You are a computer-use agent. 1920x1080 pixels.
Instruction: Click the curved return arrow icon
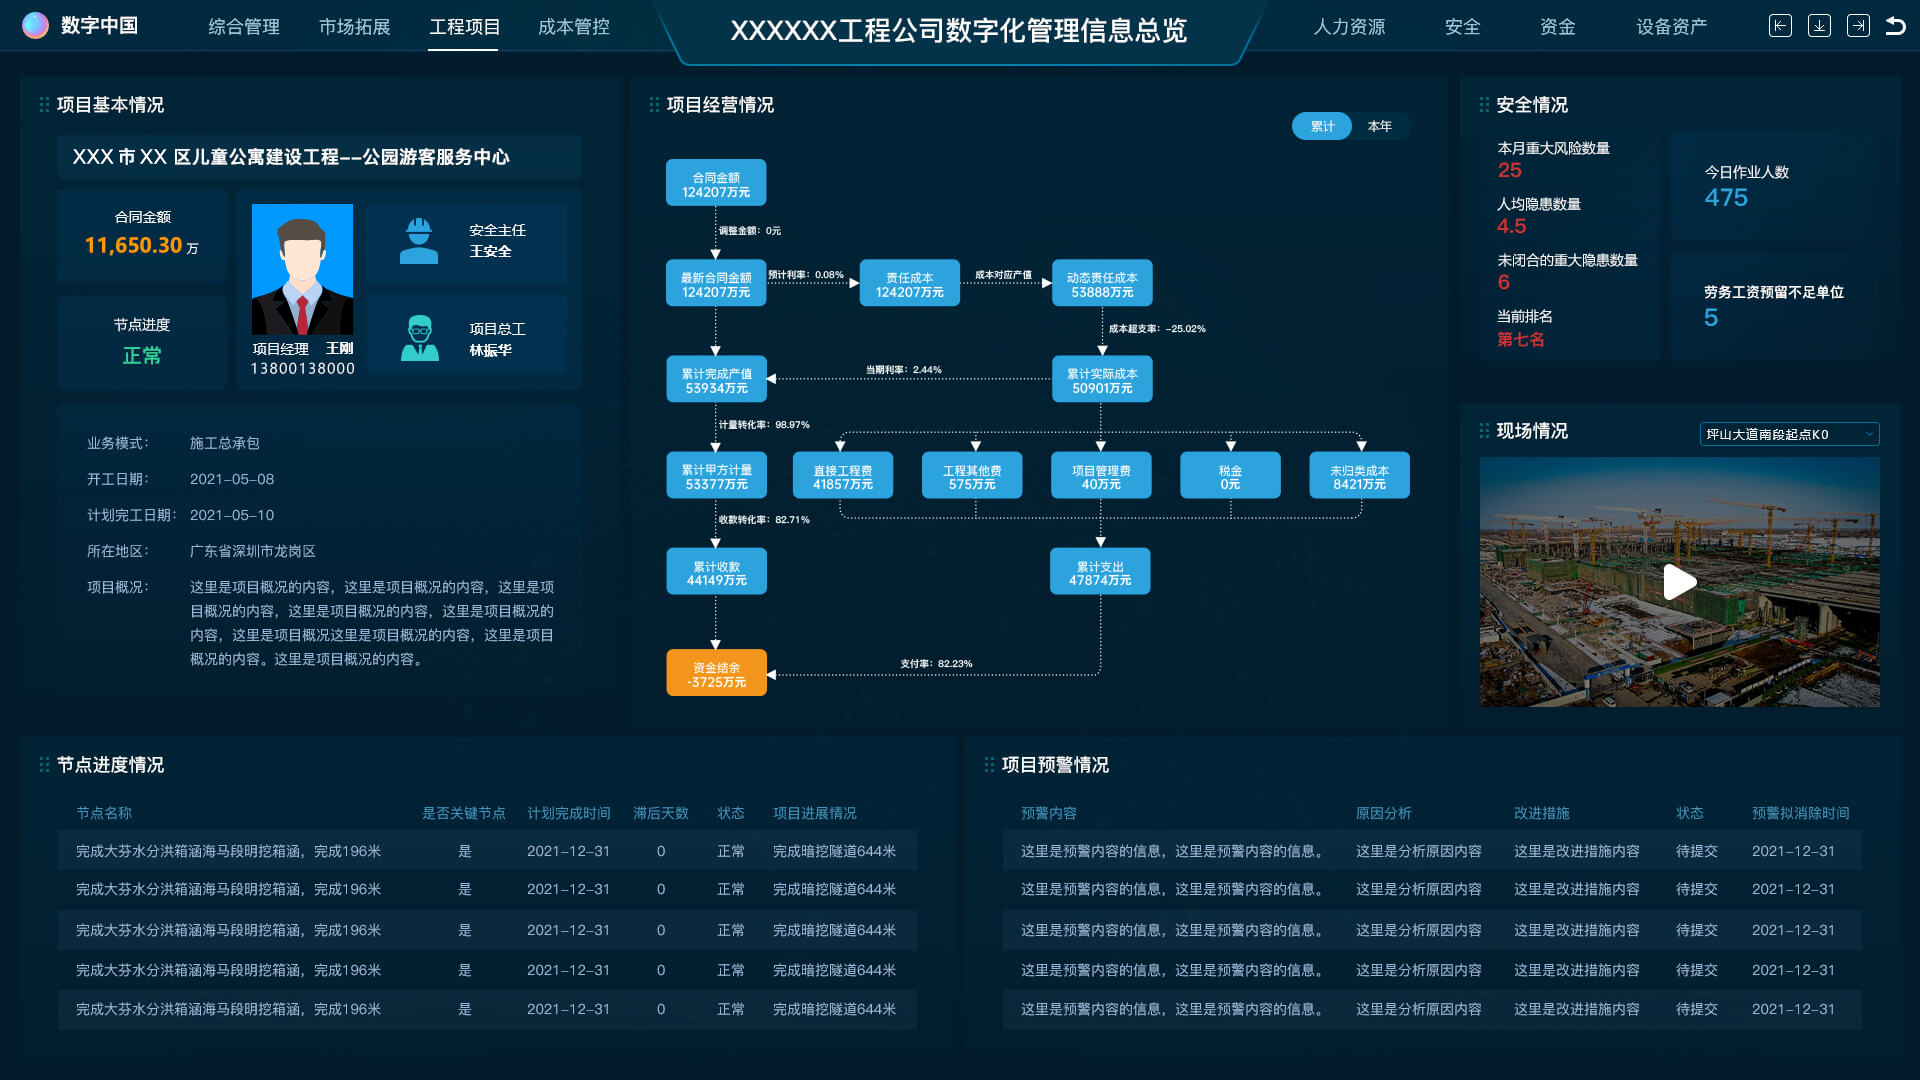tap(1895, 26)
